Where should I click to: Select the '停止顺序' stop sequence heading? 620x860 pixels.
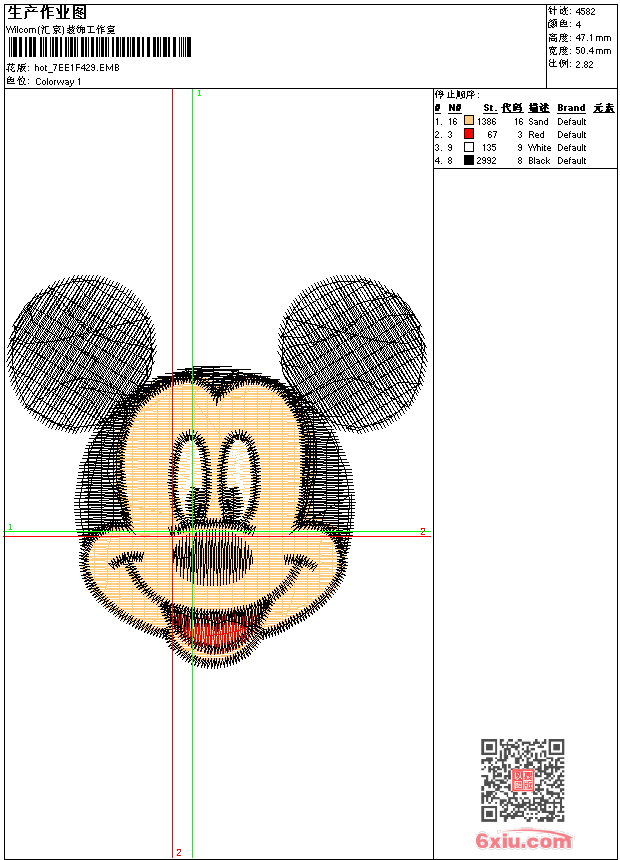click(456, 94)
